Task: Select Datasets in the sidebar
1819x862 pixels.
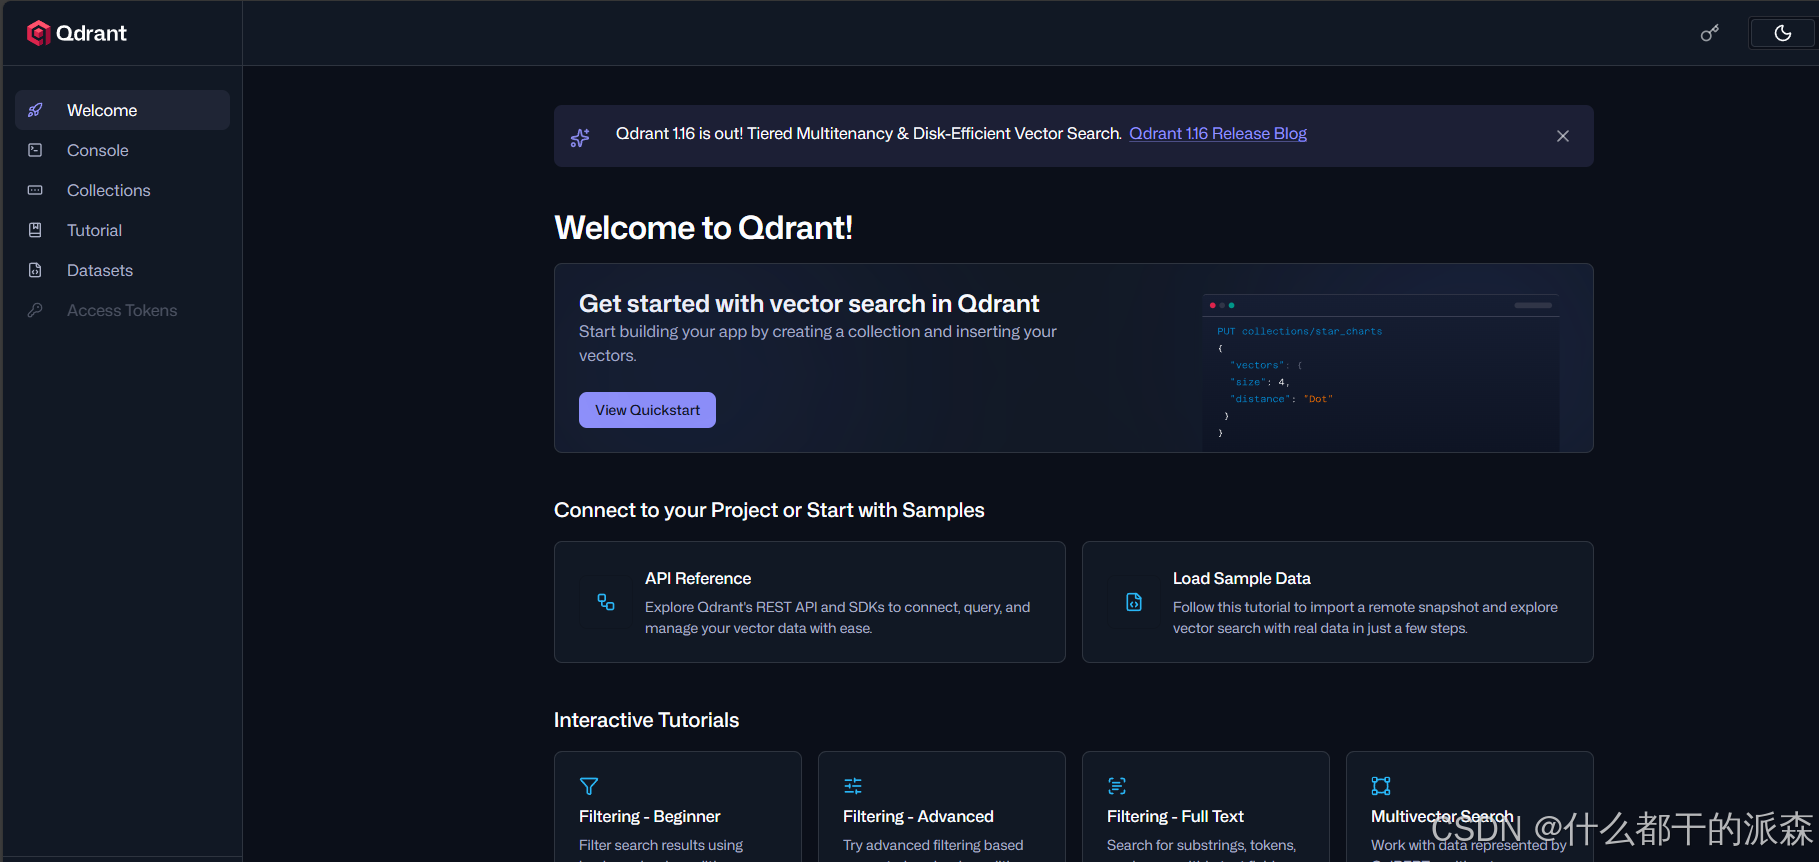Action: 122,270
